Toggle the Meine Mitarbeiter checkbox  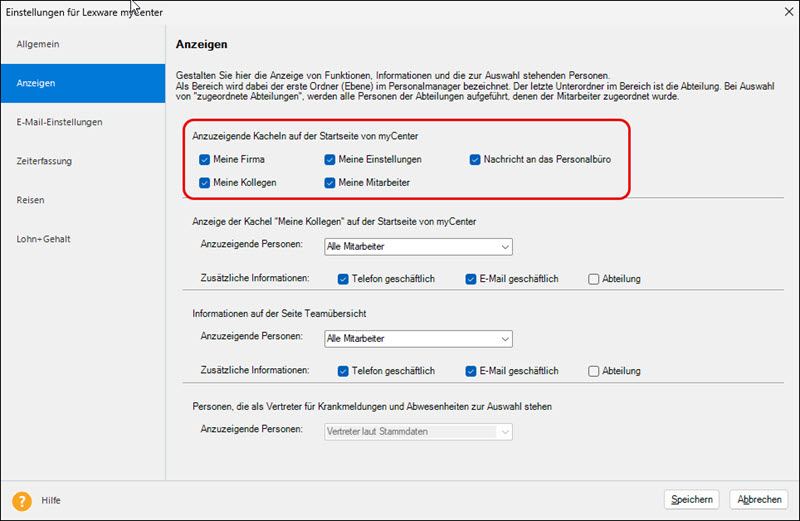point(330,182)
